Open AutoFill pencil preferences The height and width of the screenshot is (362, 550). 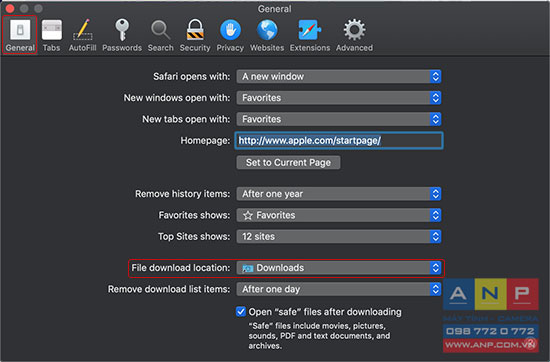click(x=82, y=35)
